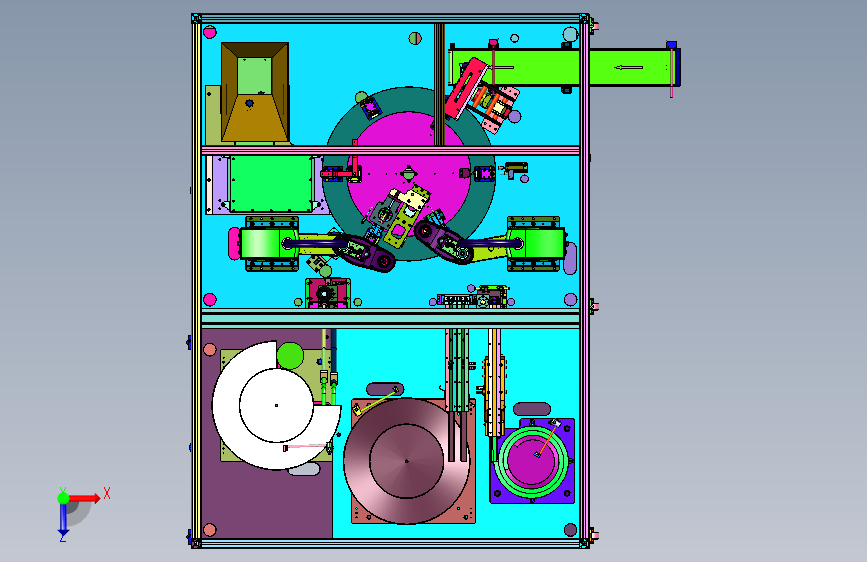Select the half-green half-pink circle near top
The width and height of the screenshot is (867, 562).
point(415,38)
